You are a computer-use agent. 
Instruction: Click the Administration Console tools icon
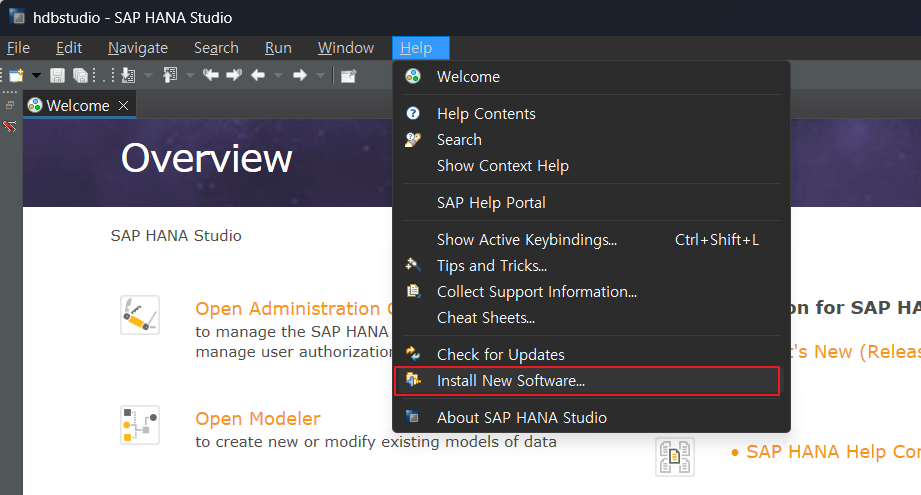click(x=140, y=315)
